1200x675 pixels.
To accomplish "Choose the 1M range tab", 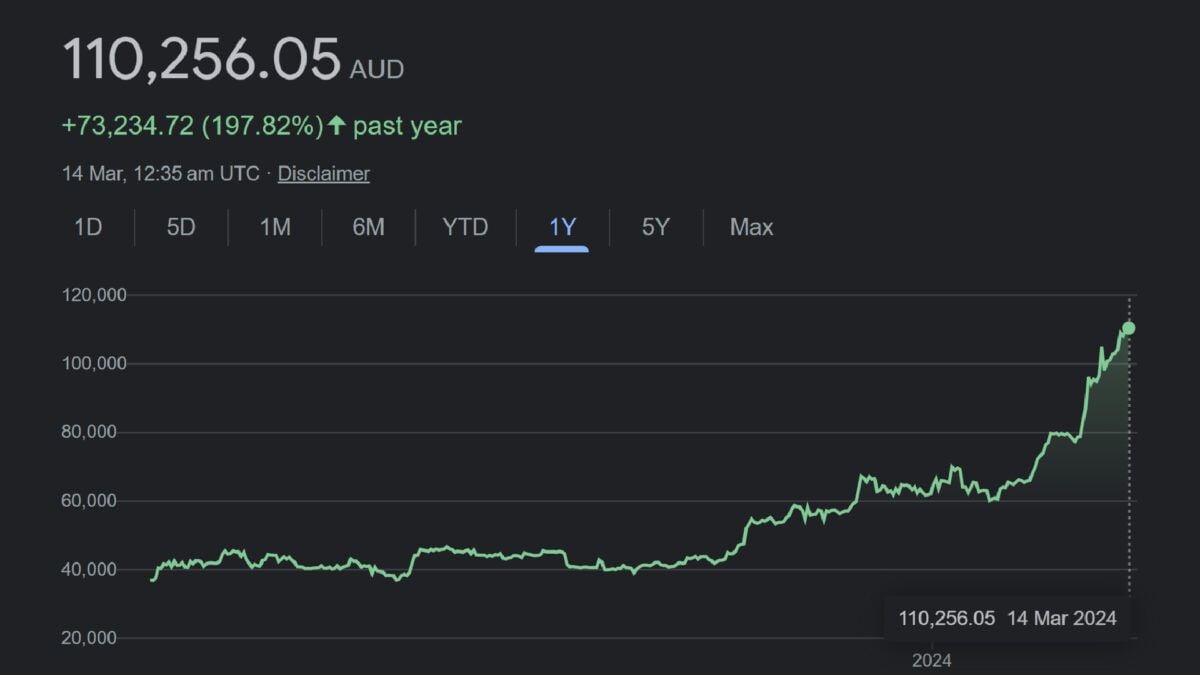I will point(275,227).
